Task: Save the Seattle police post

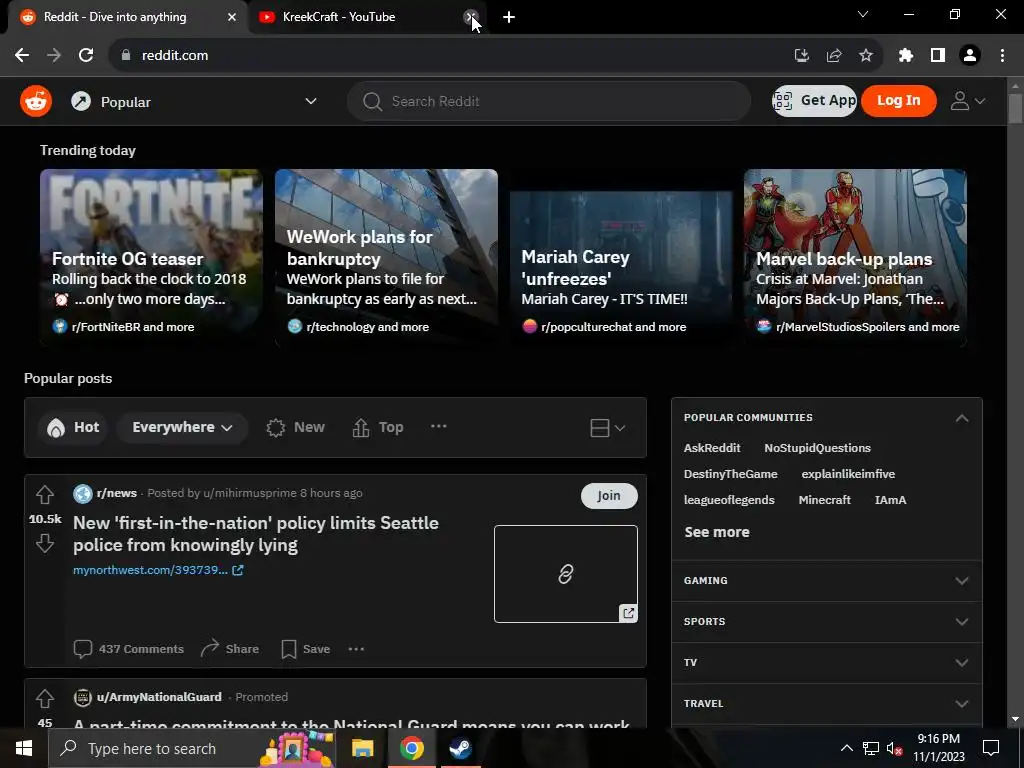Action: 306,648
